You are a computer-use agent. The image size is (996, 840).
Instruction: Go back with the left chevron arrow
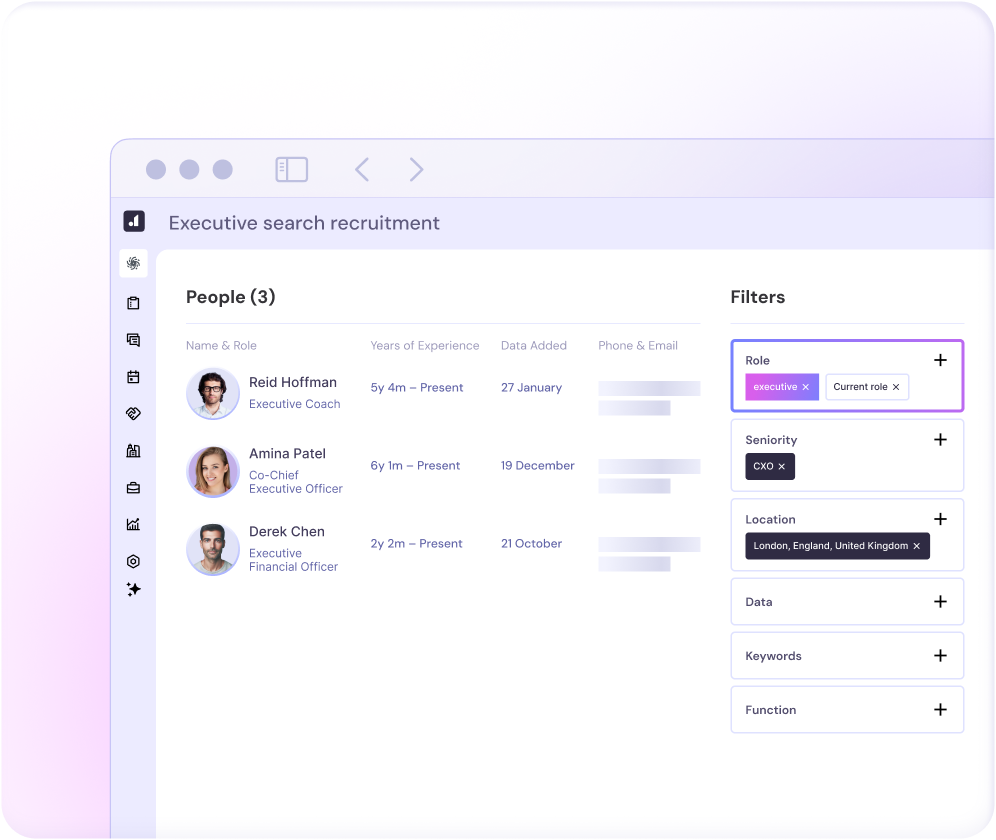point(362,170)
